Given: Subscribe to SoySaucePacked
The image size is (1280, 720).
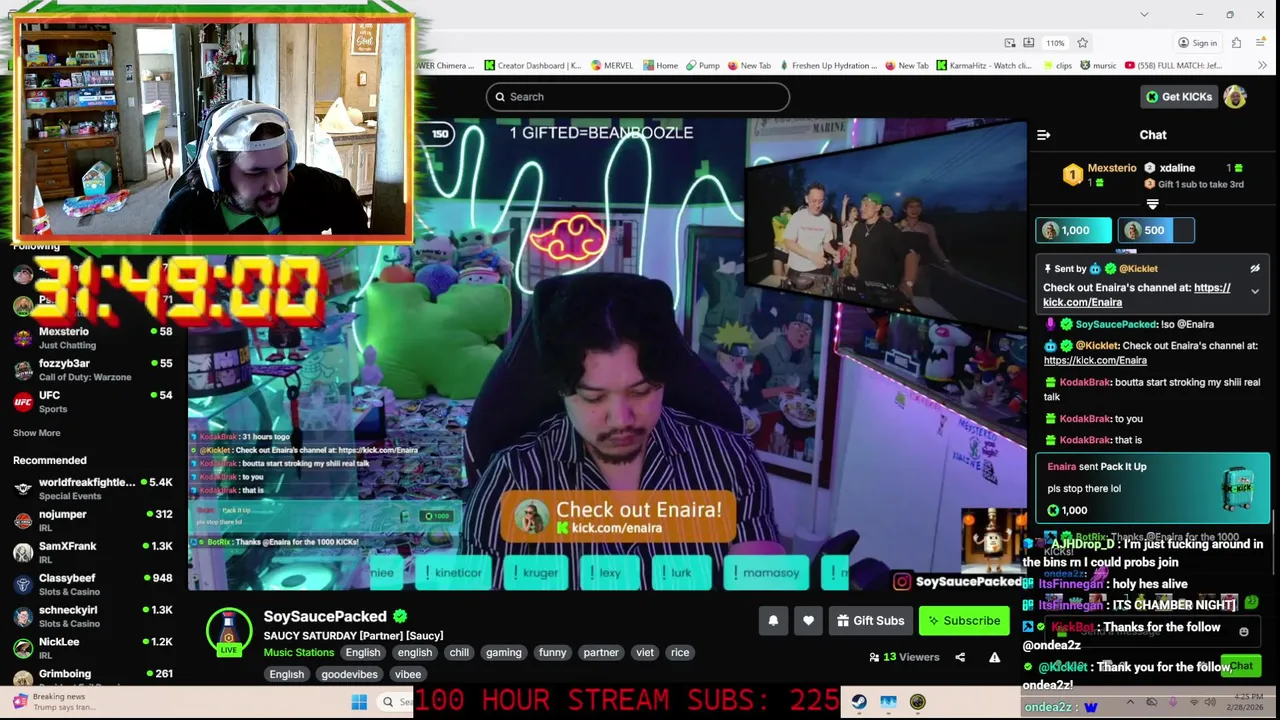Looking at the screenshot, I should 964,621.
